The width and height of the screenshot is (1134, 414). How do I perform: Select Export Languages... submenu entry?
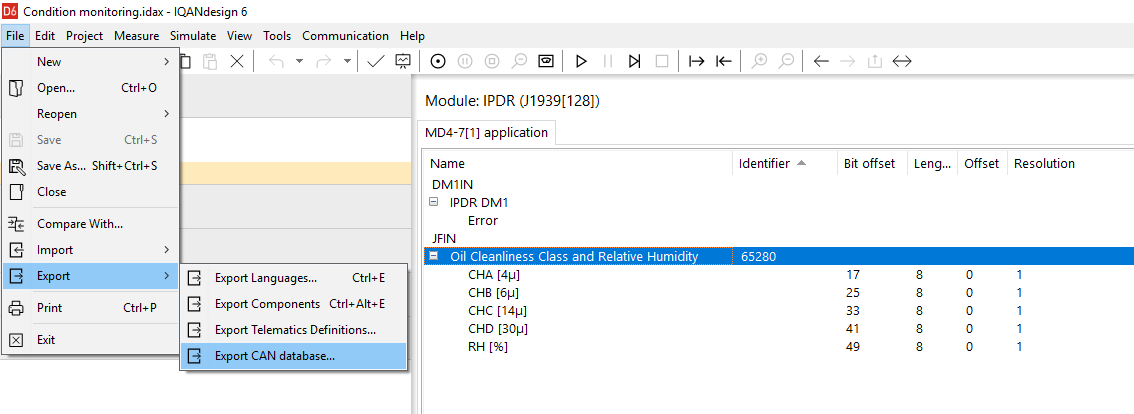tap(294, 278)
